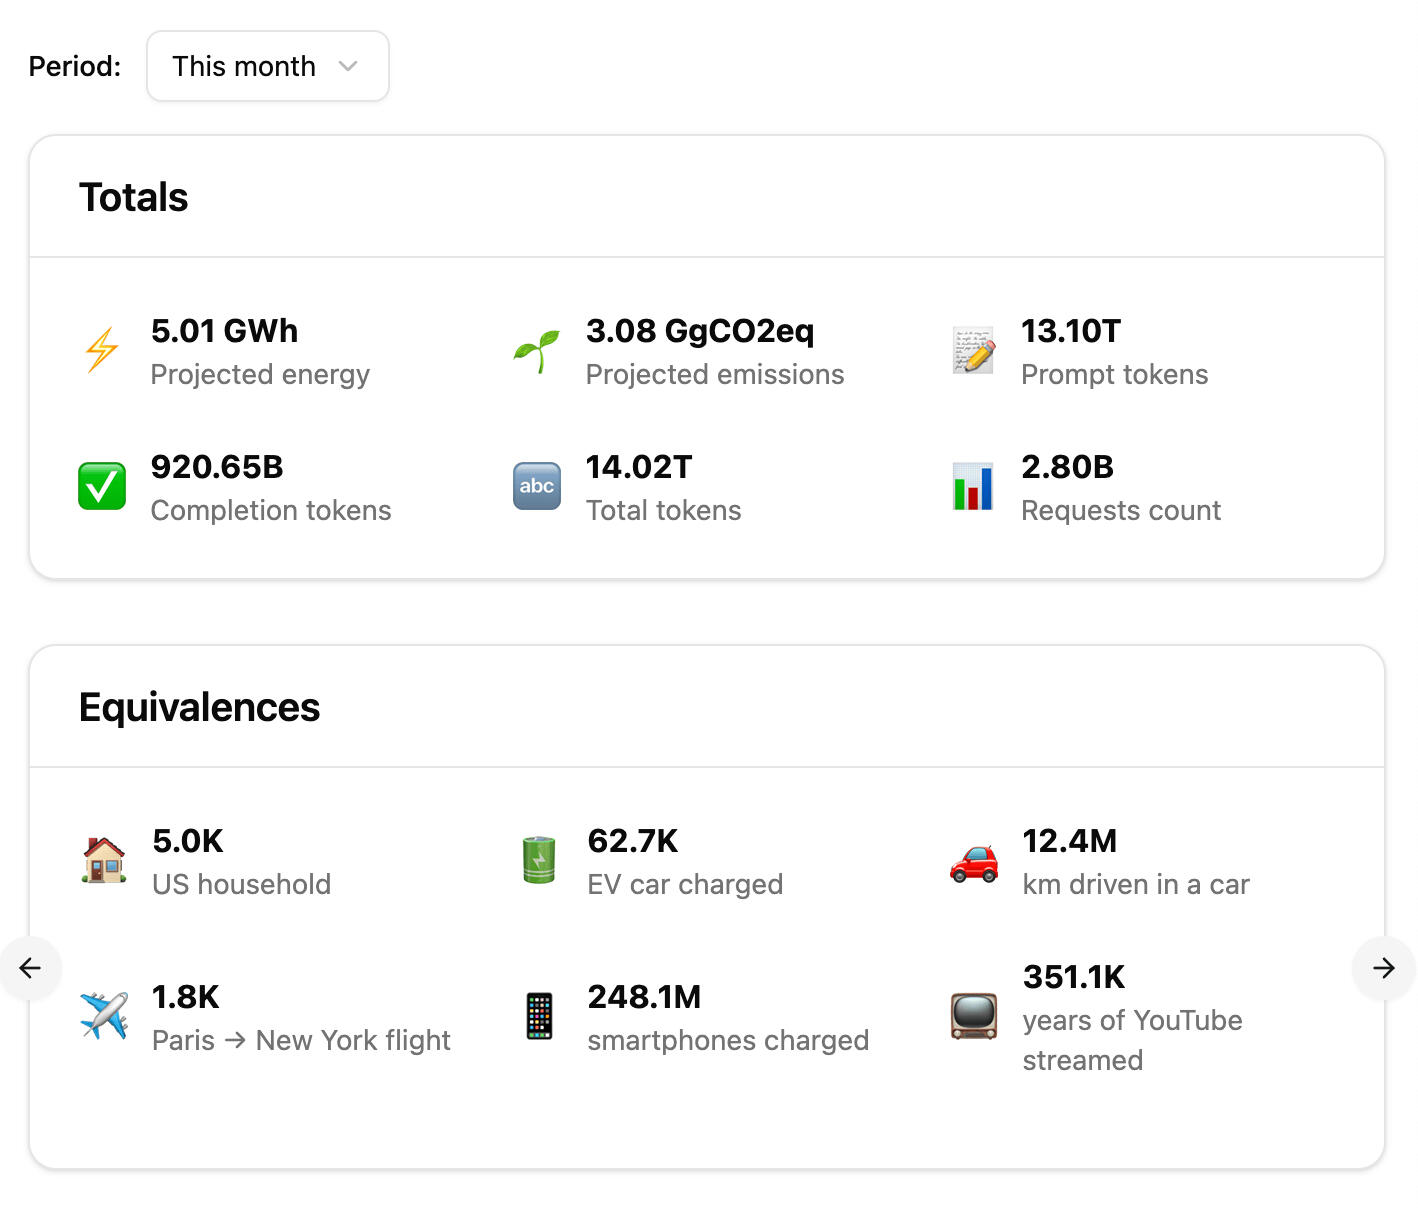Click the memo Prompt tokens icon
The width and height of the screenshot is (1418, 1210).
tap(973, 350)
